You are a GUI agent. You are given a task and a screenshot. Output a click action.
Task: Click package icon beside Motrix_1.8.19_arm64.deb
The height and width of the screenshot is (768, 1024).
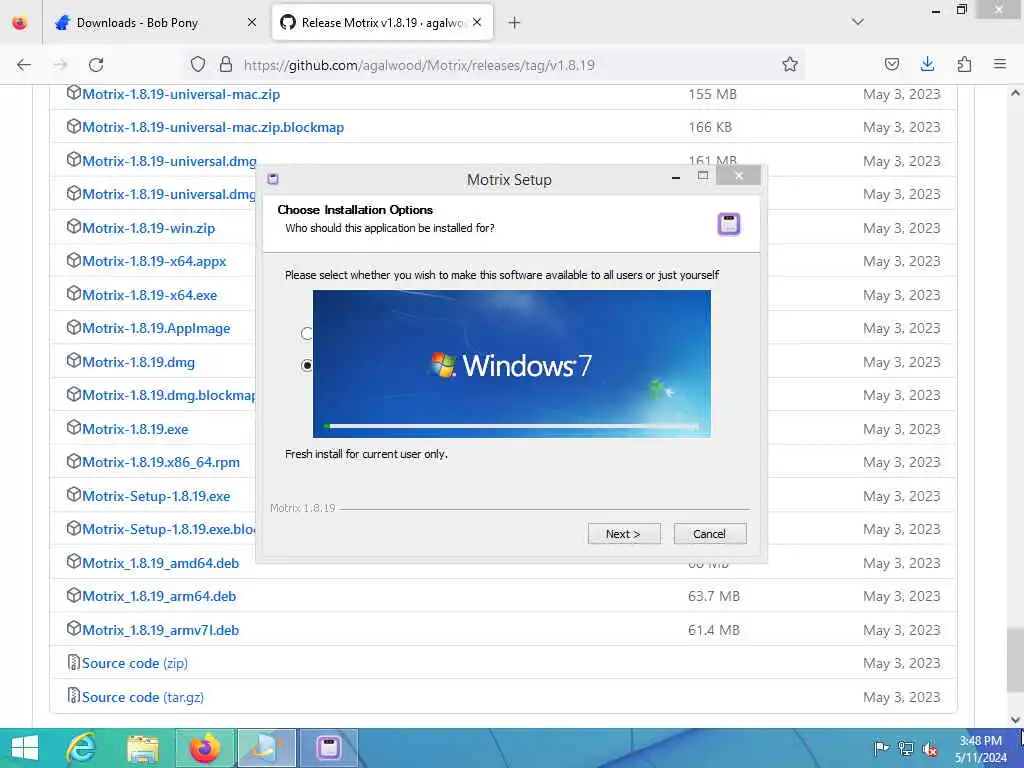74,595
